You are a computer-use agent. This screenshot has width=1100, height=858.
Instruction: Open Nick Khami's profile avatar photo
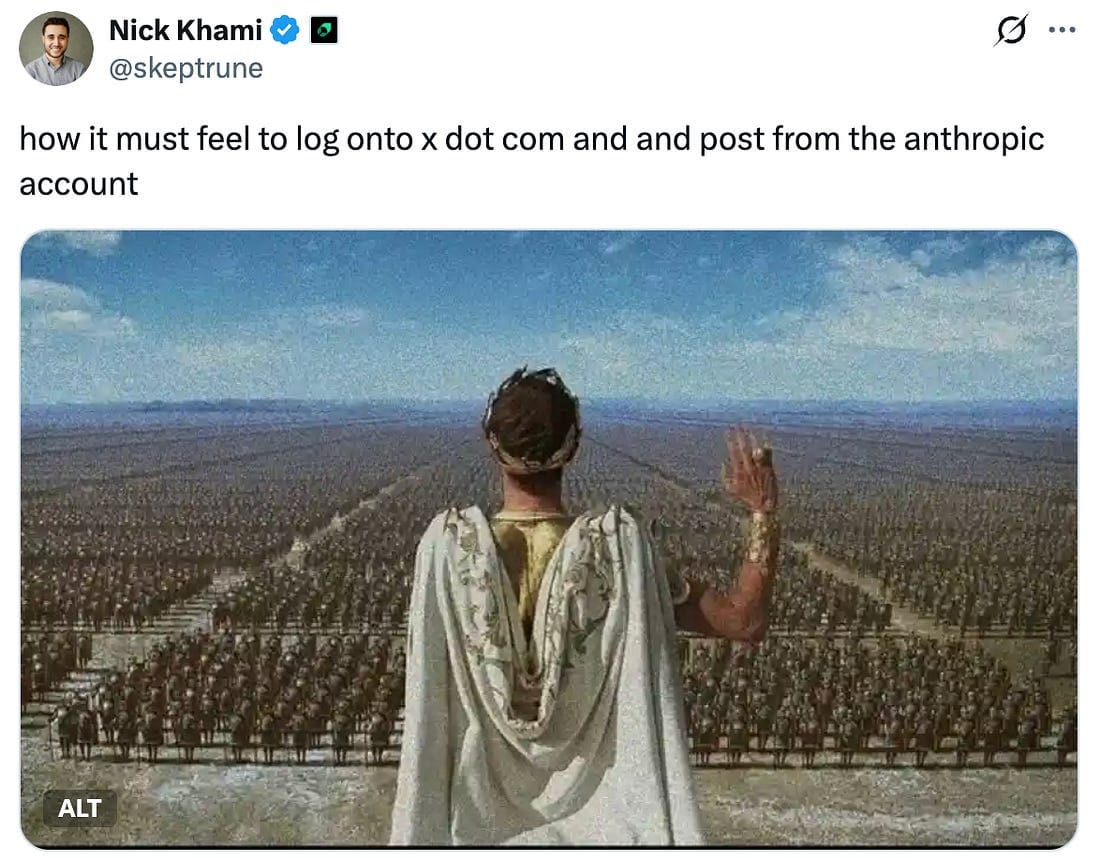56,48
